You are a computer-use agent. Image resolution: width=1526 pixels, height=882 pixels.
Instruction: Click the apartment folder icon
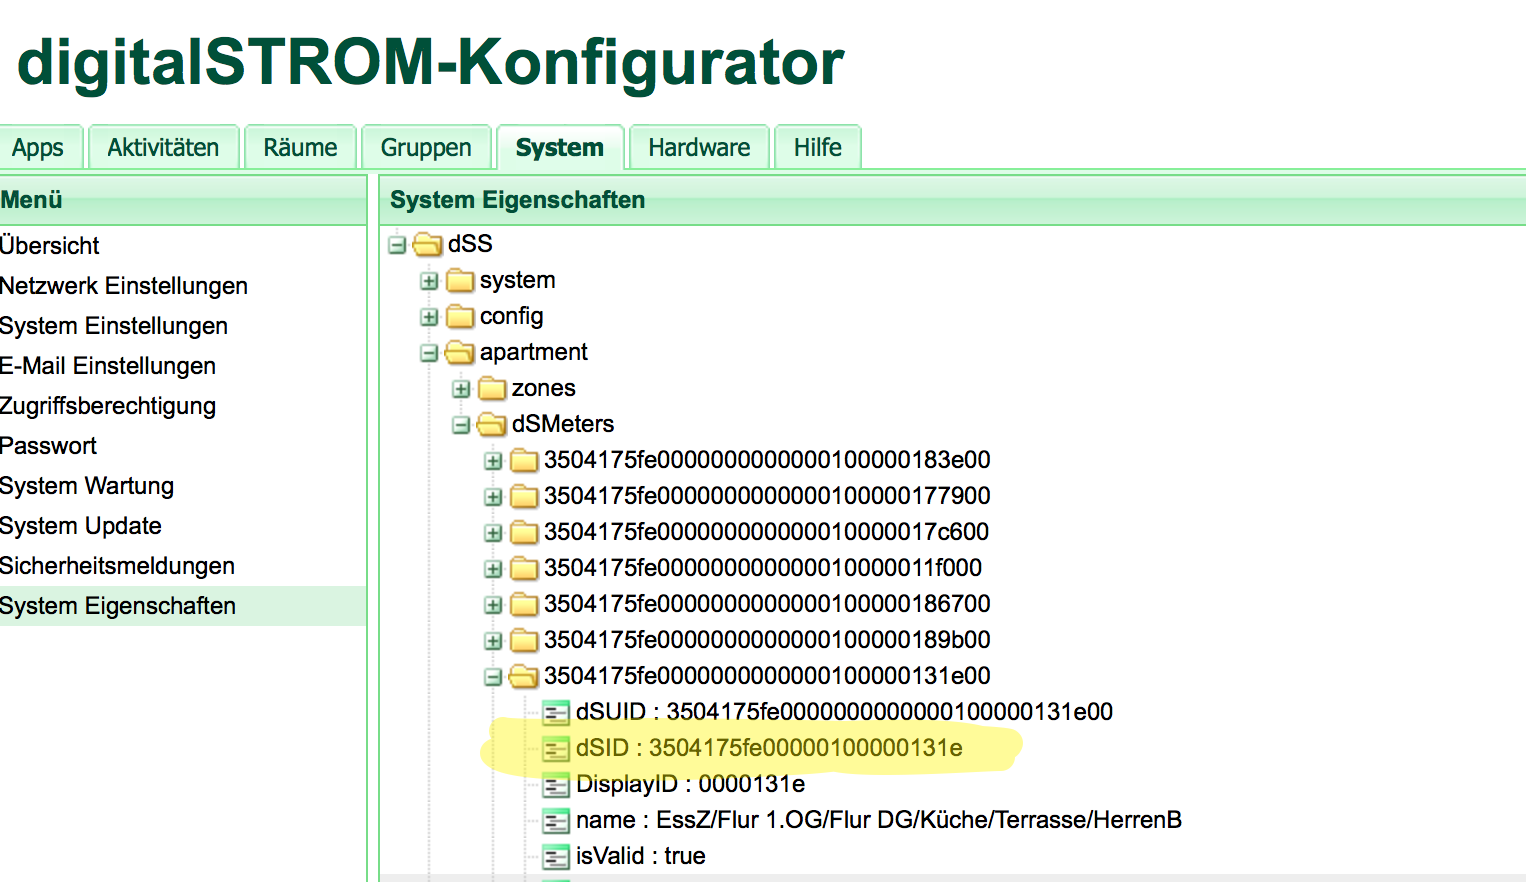(460, 352)
